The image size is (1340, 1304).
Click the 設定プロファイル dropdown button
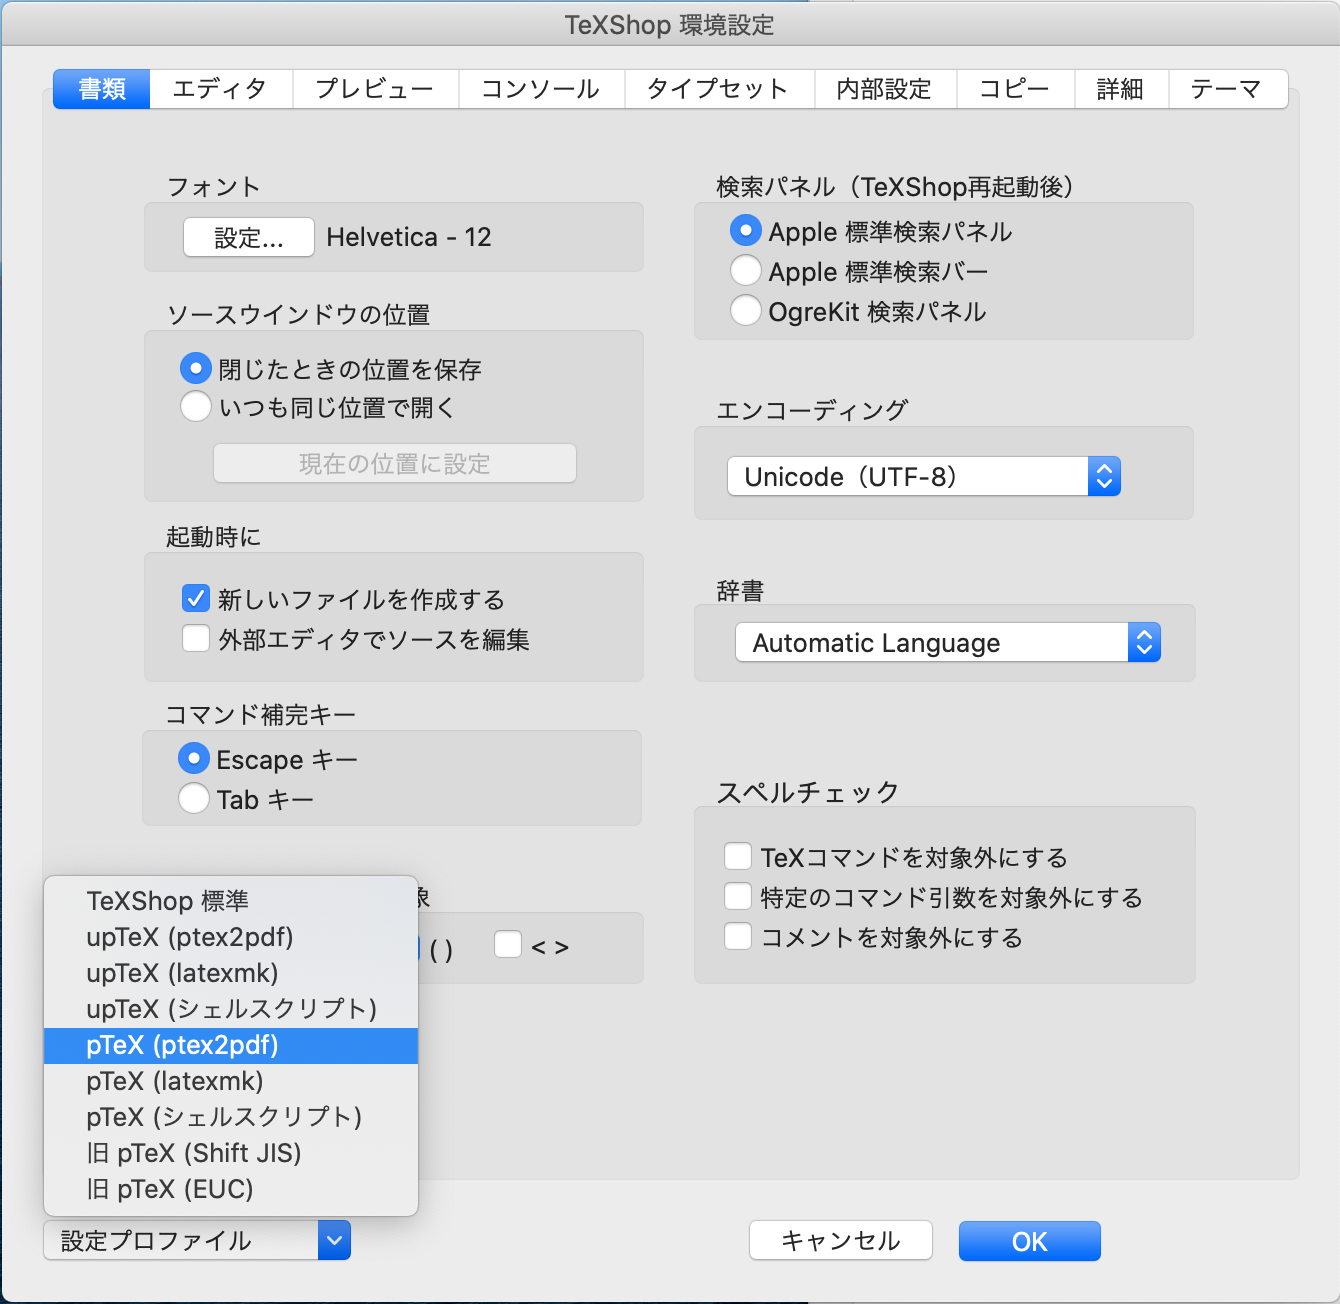point(197,1241)
